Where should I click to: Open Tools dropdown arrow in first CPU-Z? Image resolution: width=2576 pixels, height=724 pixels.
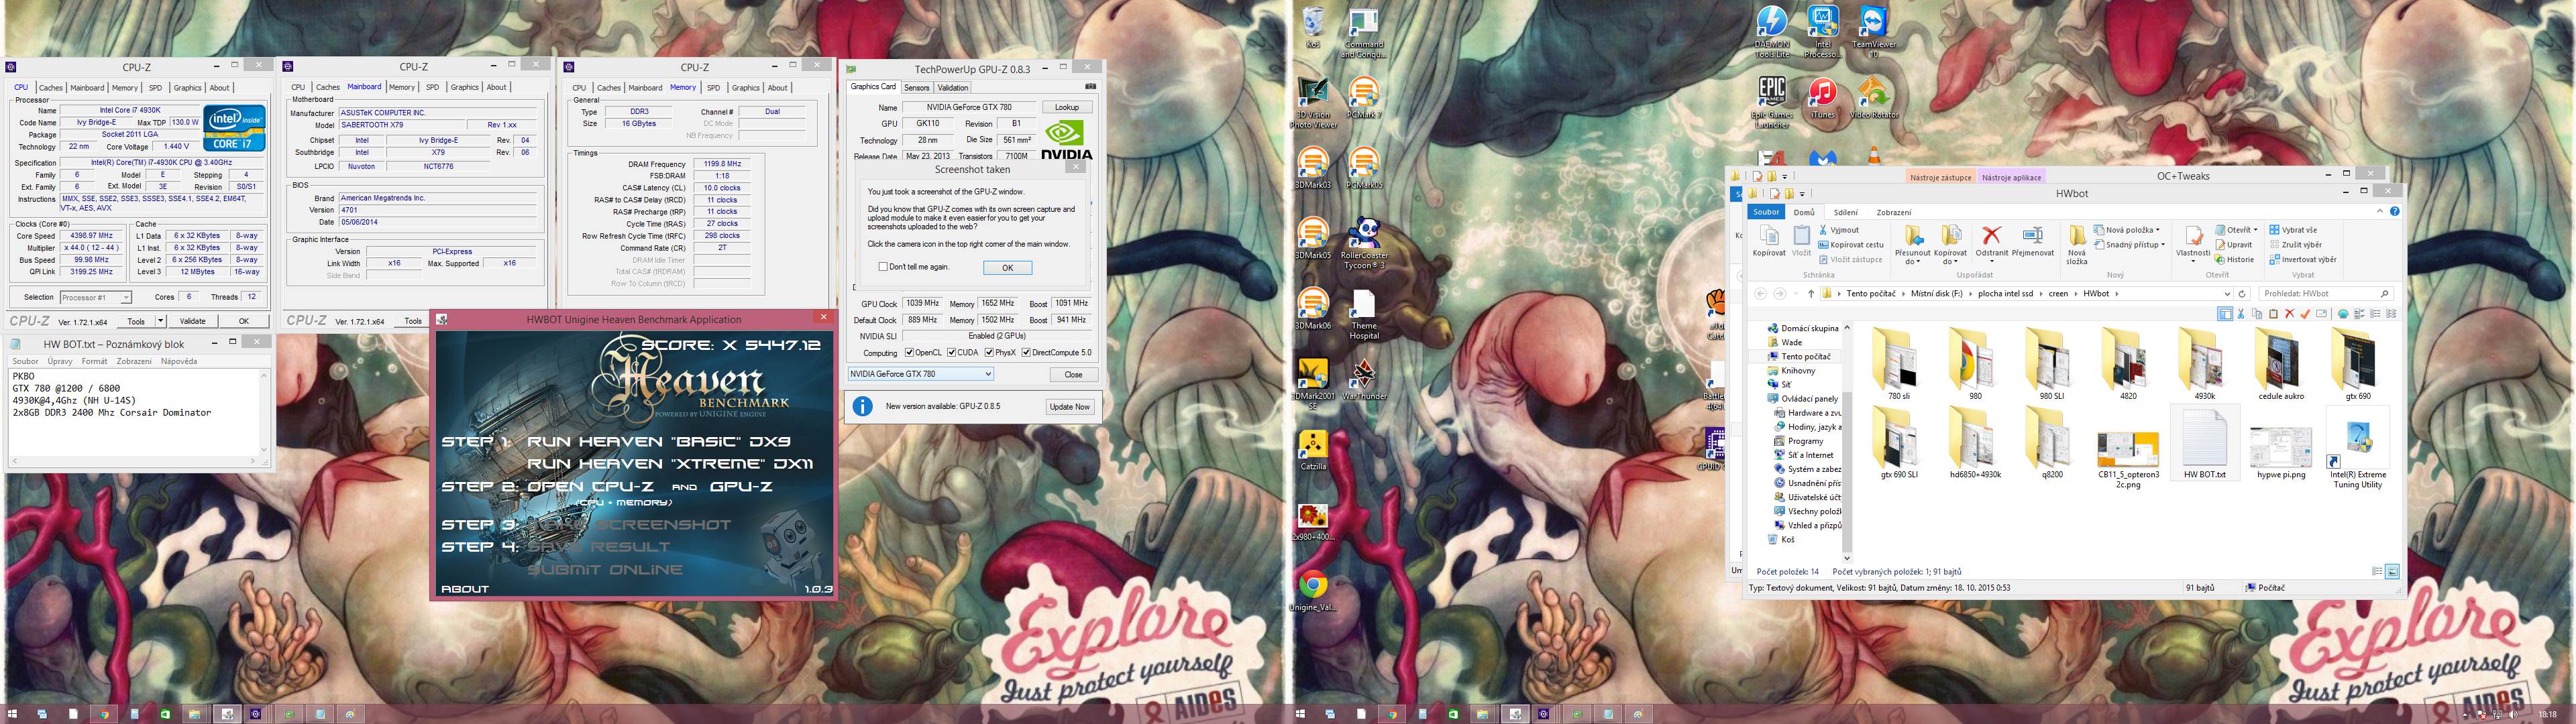[x=162, y=321]
